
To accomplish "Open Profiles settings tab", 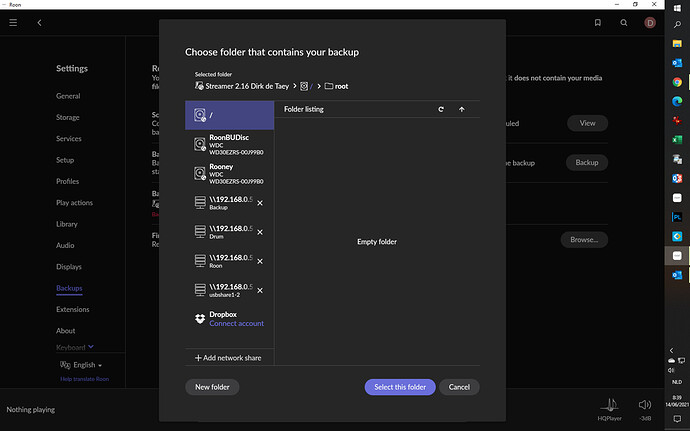I will [67, 181].
